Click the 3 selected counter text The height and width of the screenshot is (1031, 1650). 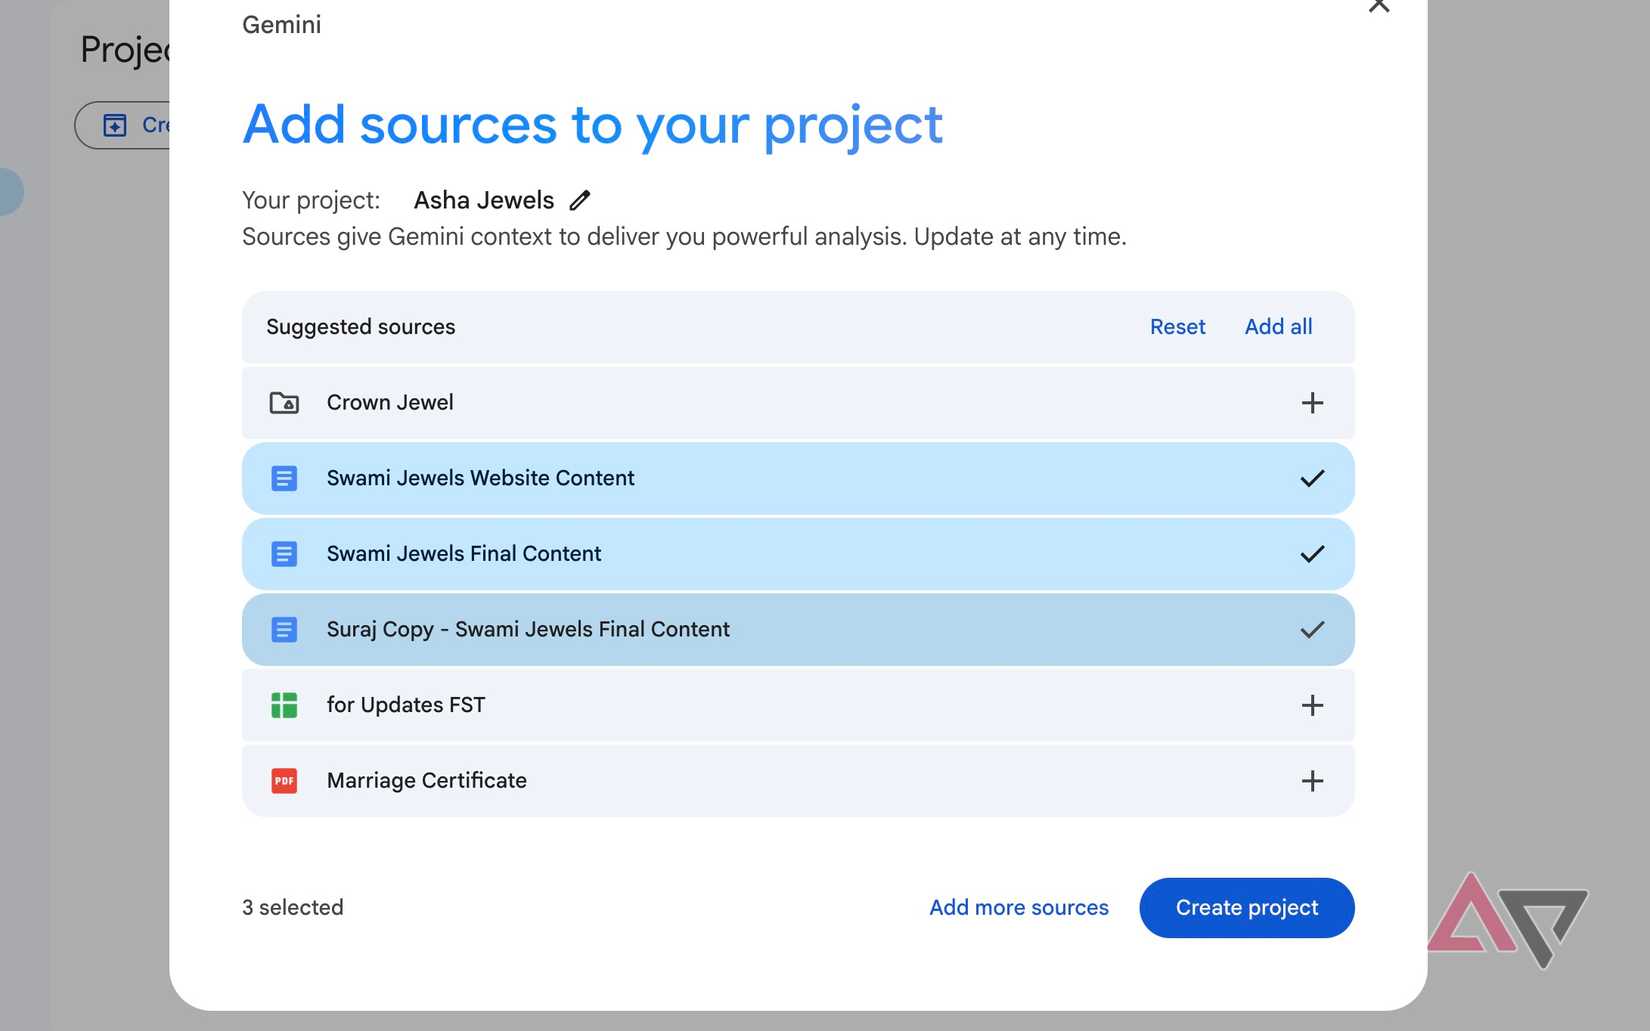(x=293, y=907)
